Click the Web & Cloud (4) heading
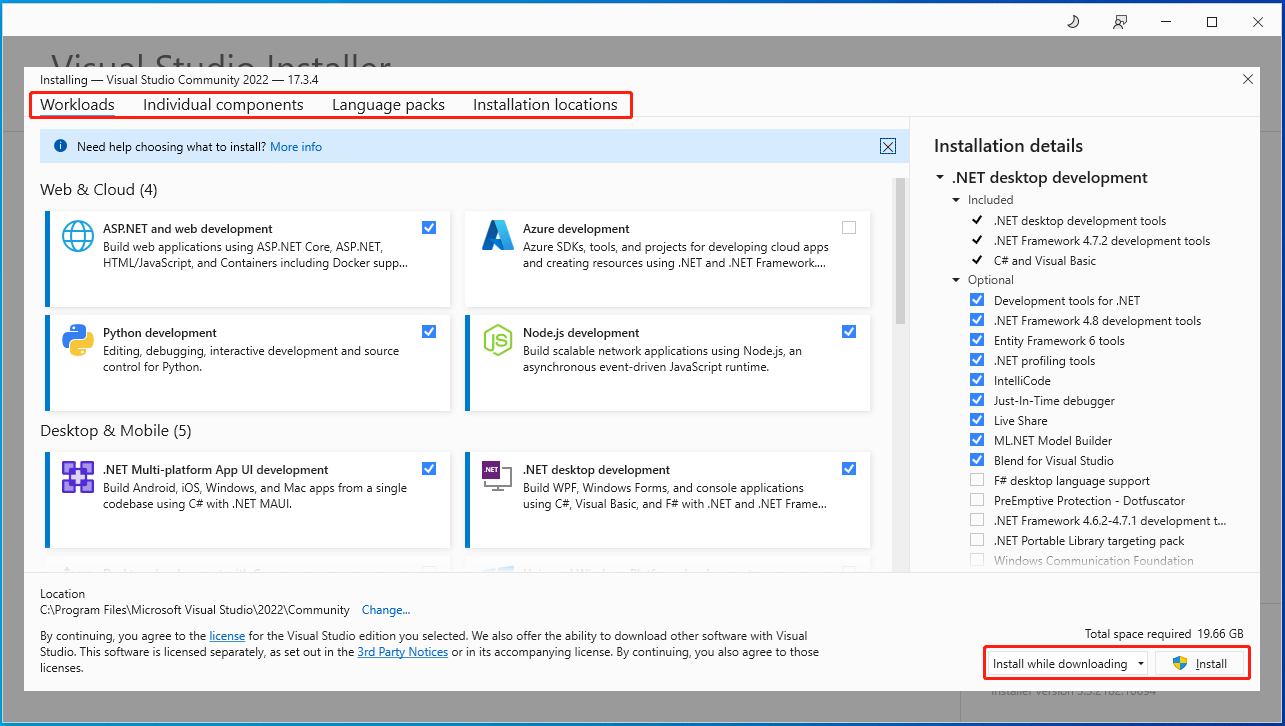1285x726 pixels. [99, 189]
